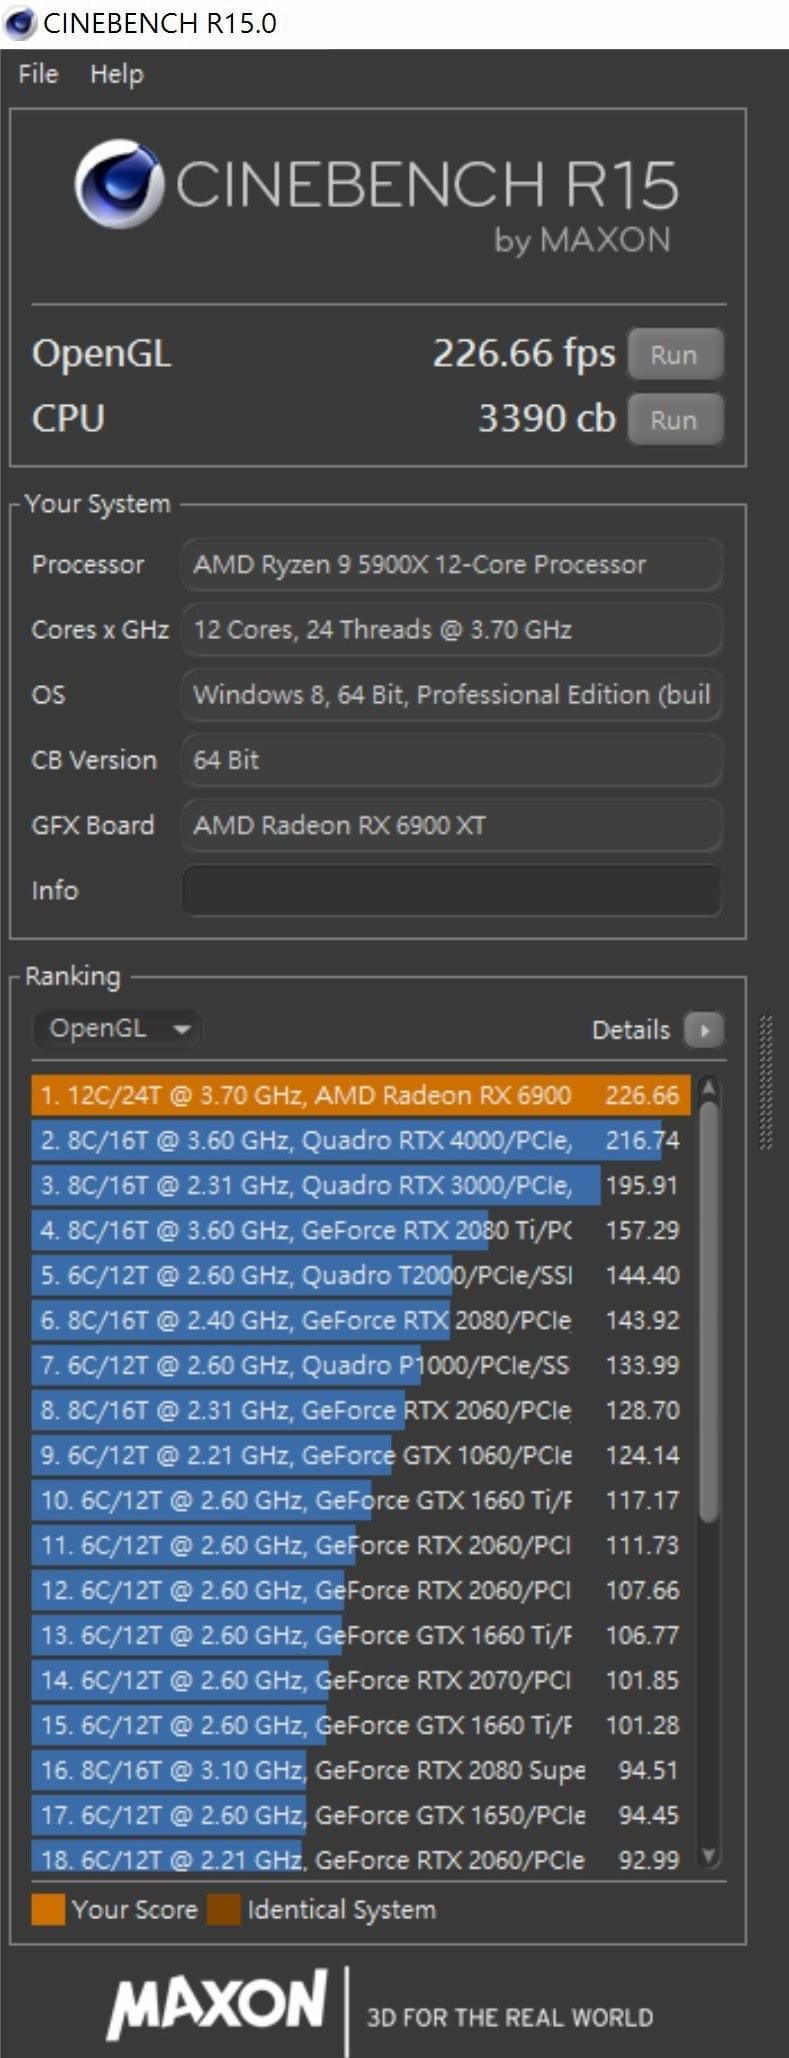Open the File menu
This screenshot has width=789, height=2058.
point(38,74)
